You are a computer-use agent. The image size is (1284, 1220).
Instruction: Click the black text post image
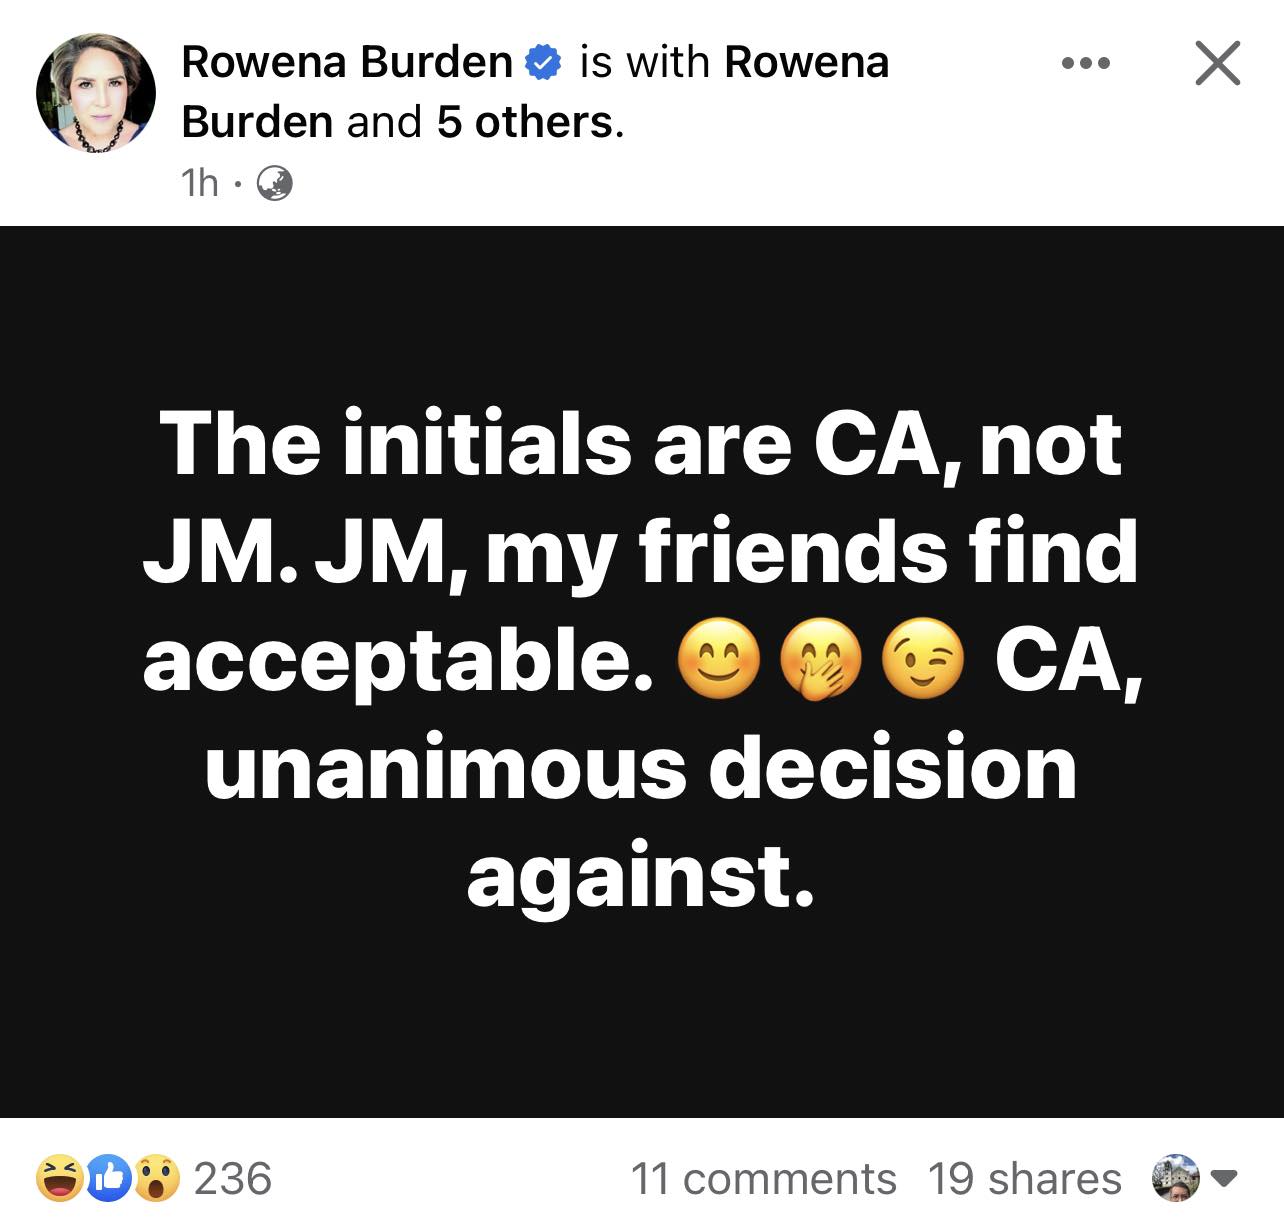pos(642,671)
